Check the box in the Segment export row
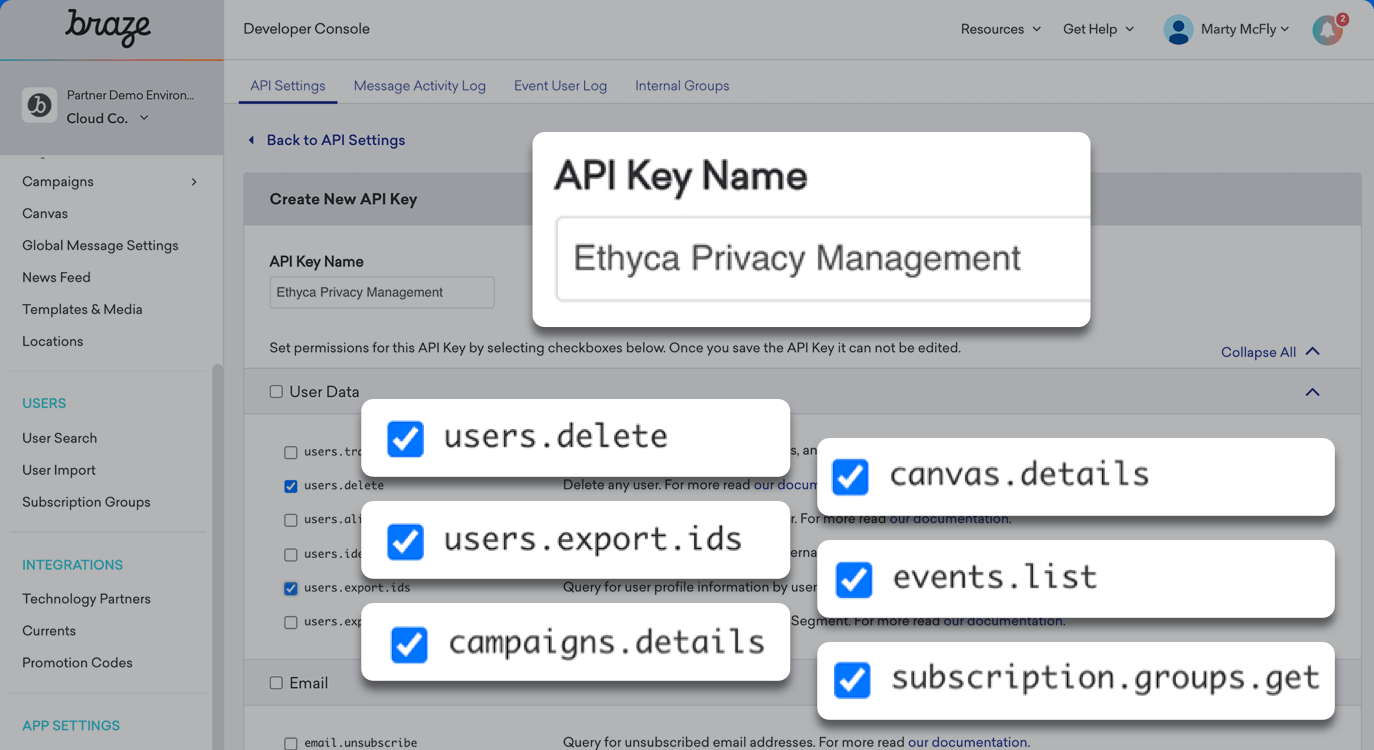Image resolution: width=1374 pixels, height=750 pixels. click(x=290, y=622)
